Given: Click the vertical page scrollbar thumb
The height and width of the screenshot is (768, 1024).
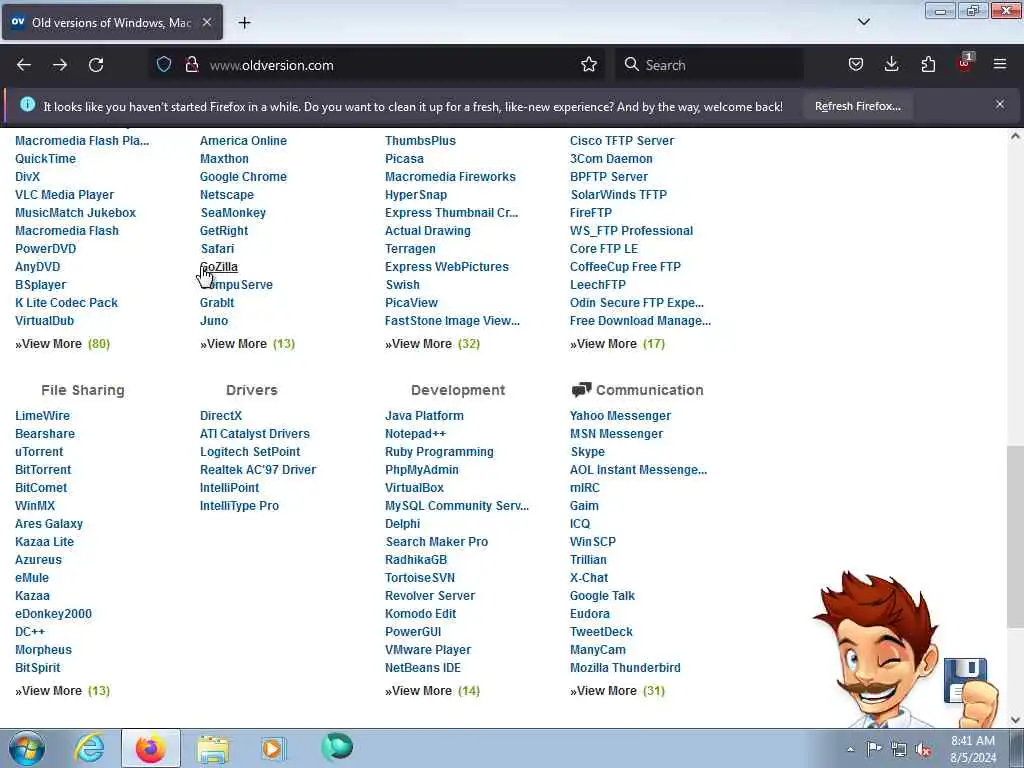Looking at the screenshot, I should click(x=1015, y=537).
